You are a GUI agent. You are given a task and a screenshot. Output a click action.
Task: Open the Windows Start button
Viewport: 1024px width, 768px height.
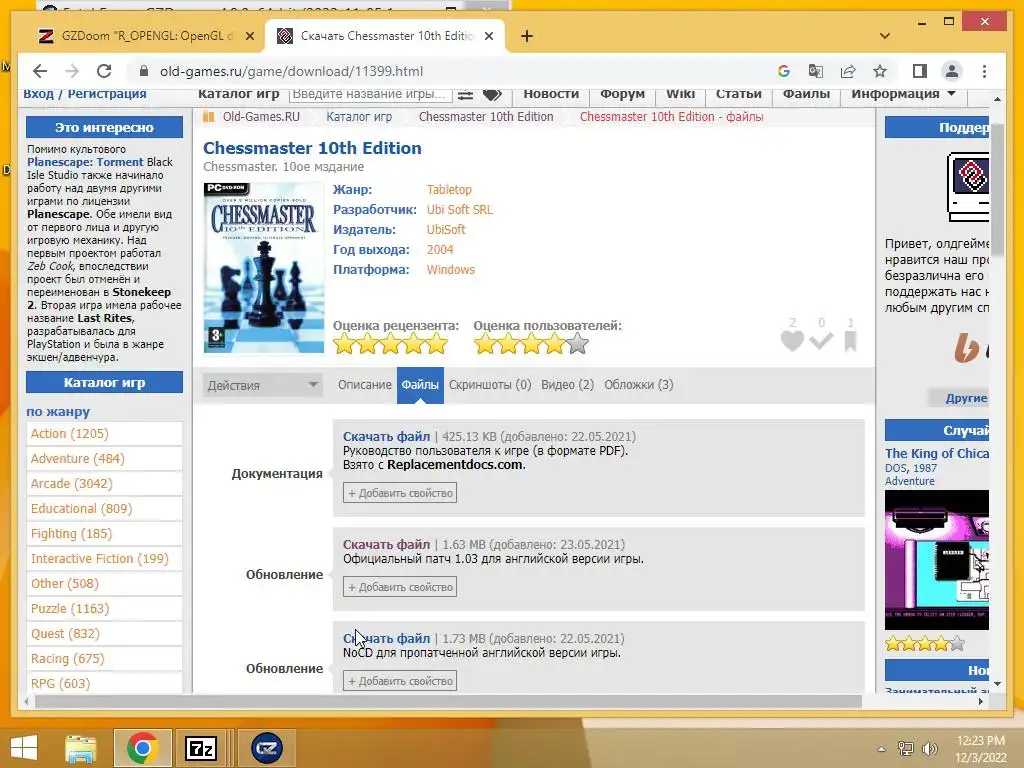pyautogui.click(x=24, y=748)
